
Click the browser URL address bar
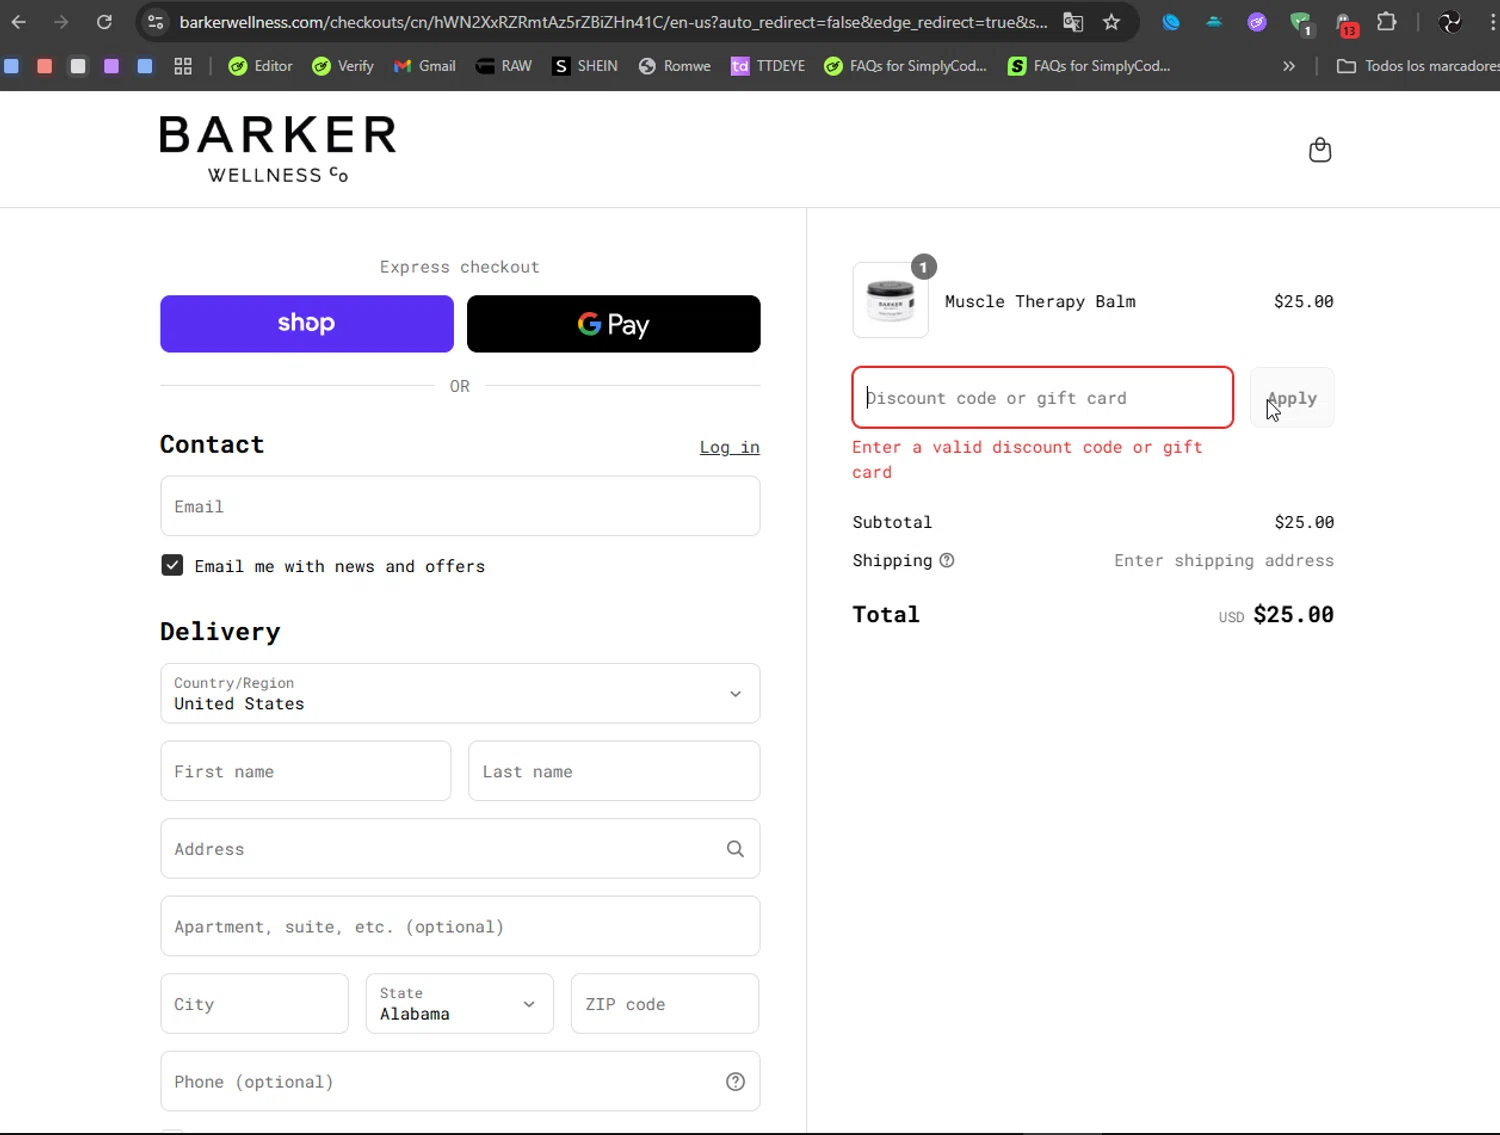pyautogui.click(x=613, y=22)
